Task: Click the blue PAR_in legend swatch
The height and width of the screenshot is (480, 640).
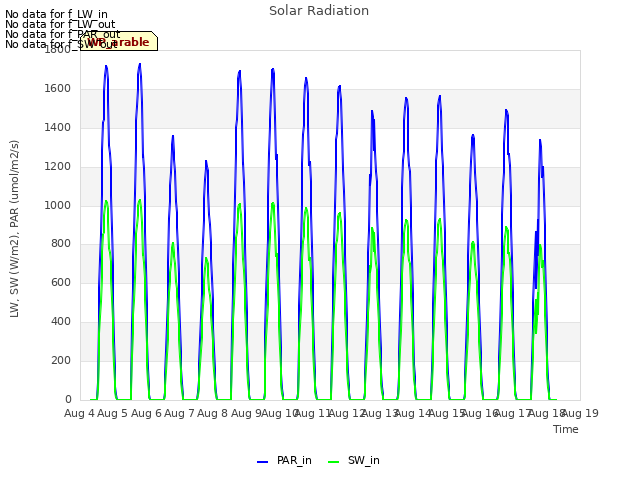Action: pyautogui.click(x=262, y=462)
